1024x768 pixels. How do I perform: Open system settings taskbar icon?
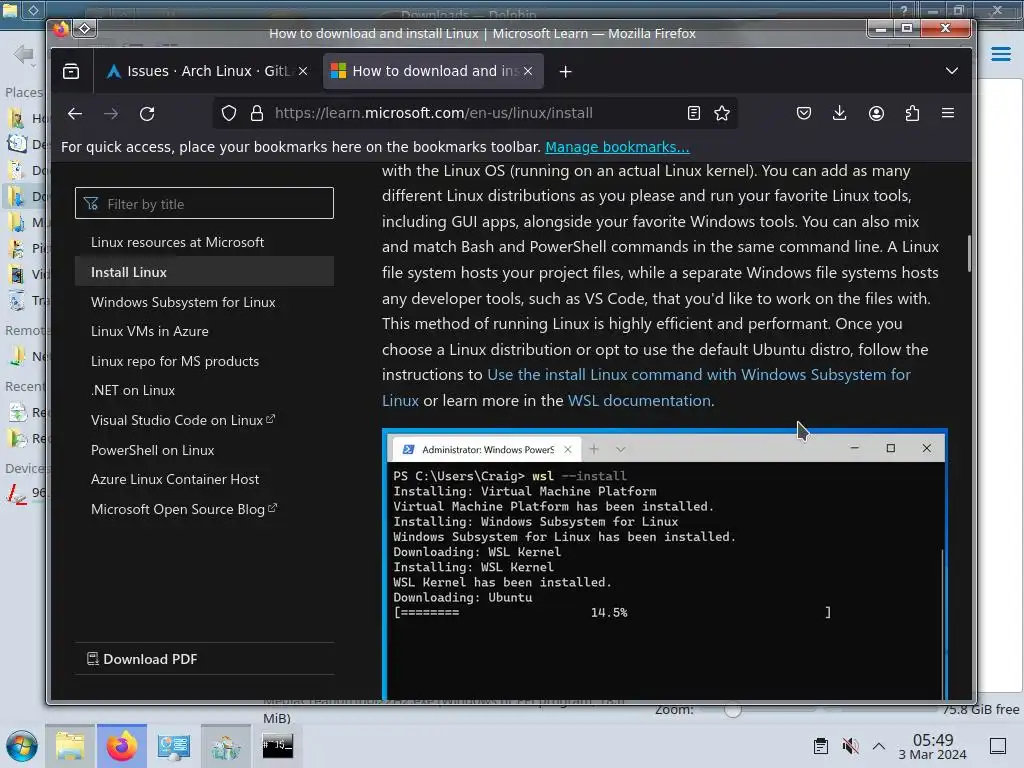(174, 746)
